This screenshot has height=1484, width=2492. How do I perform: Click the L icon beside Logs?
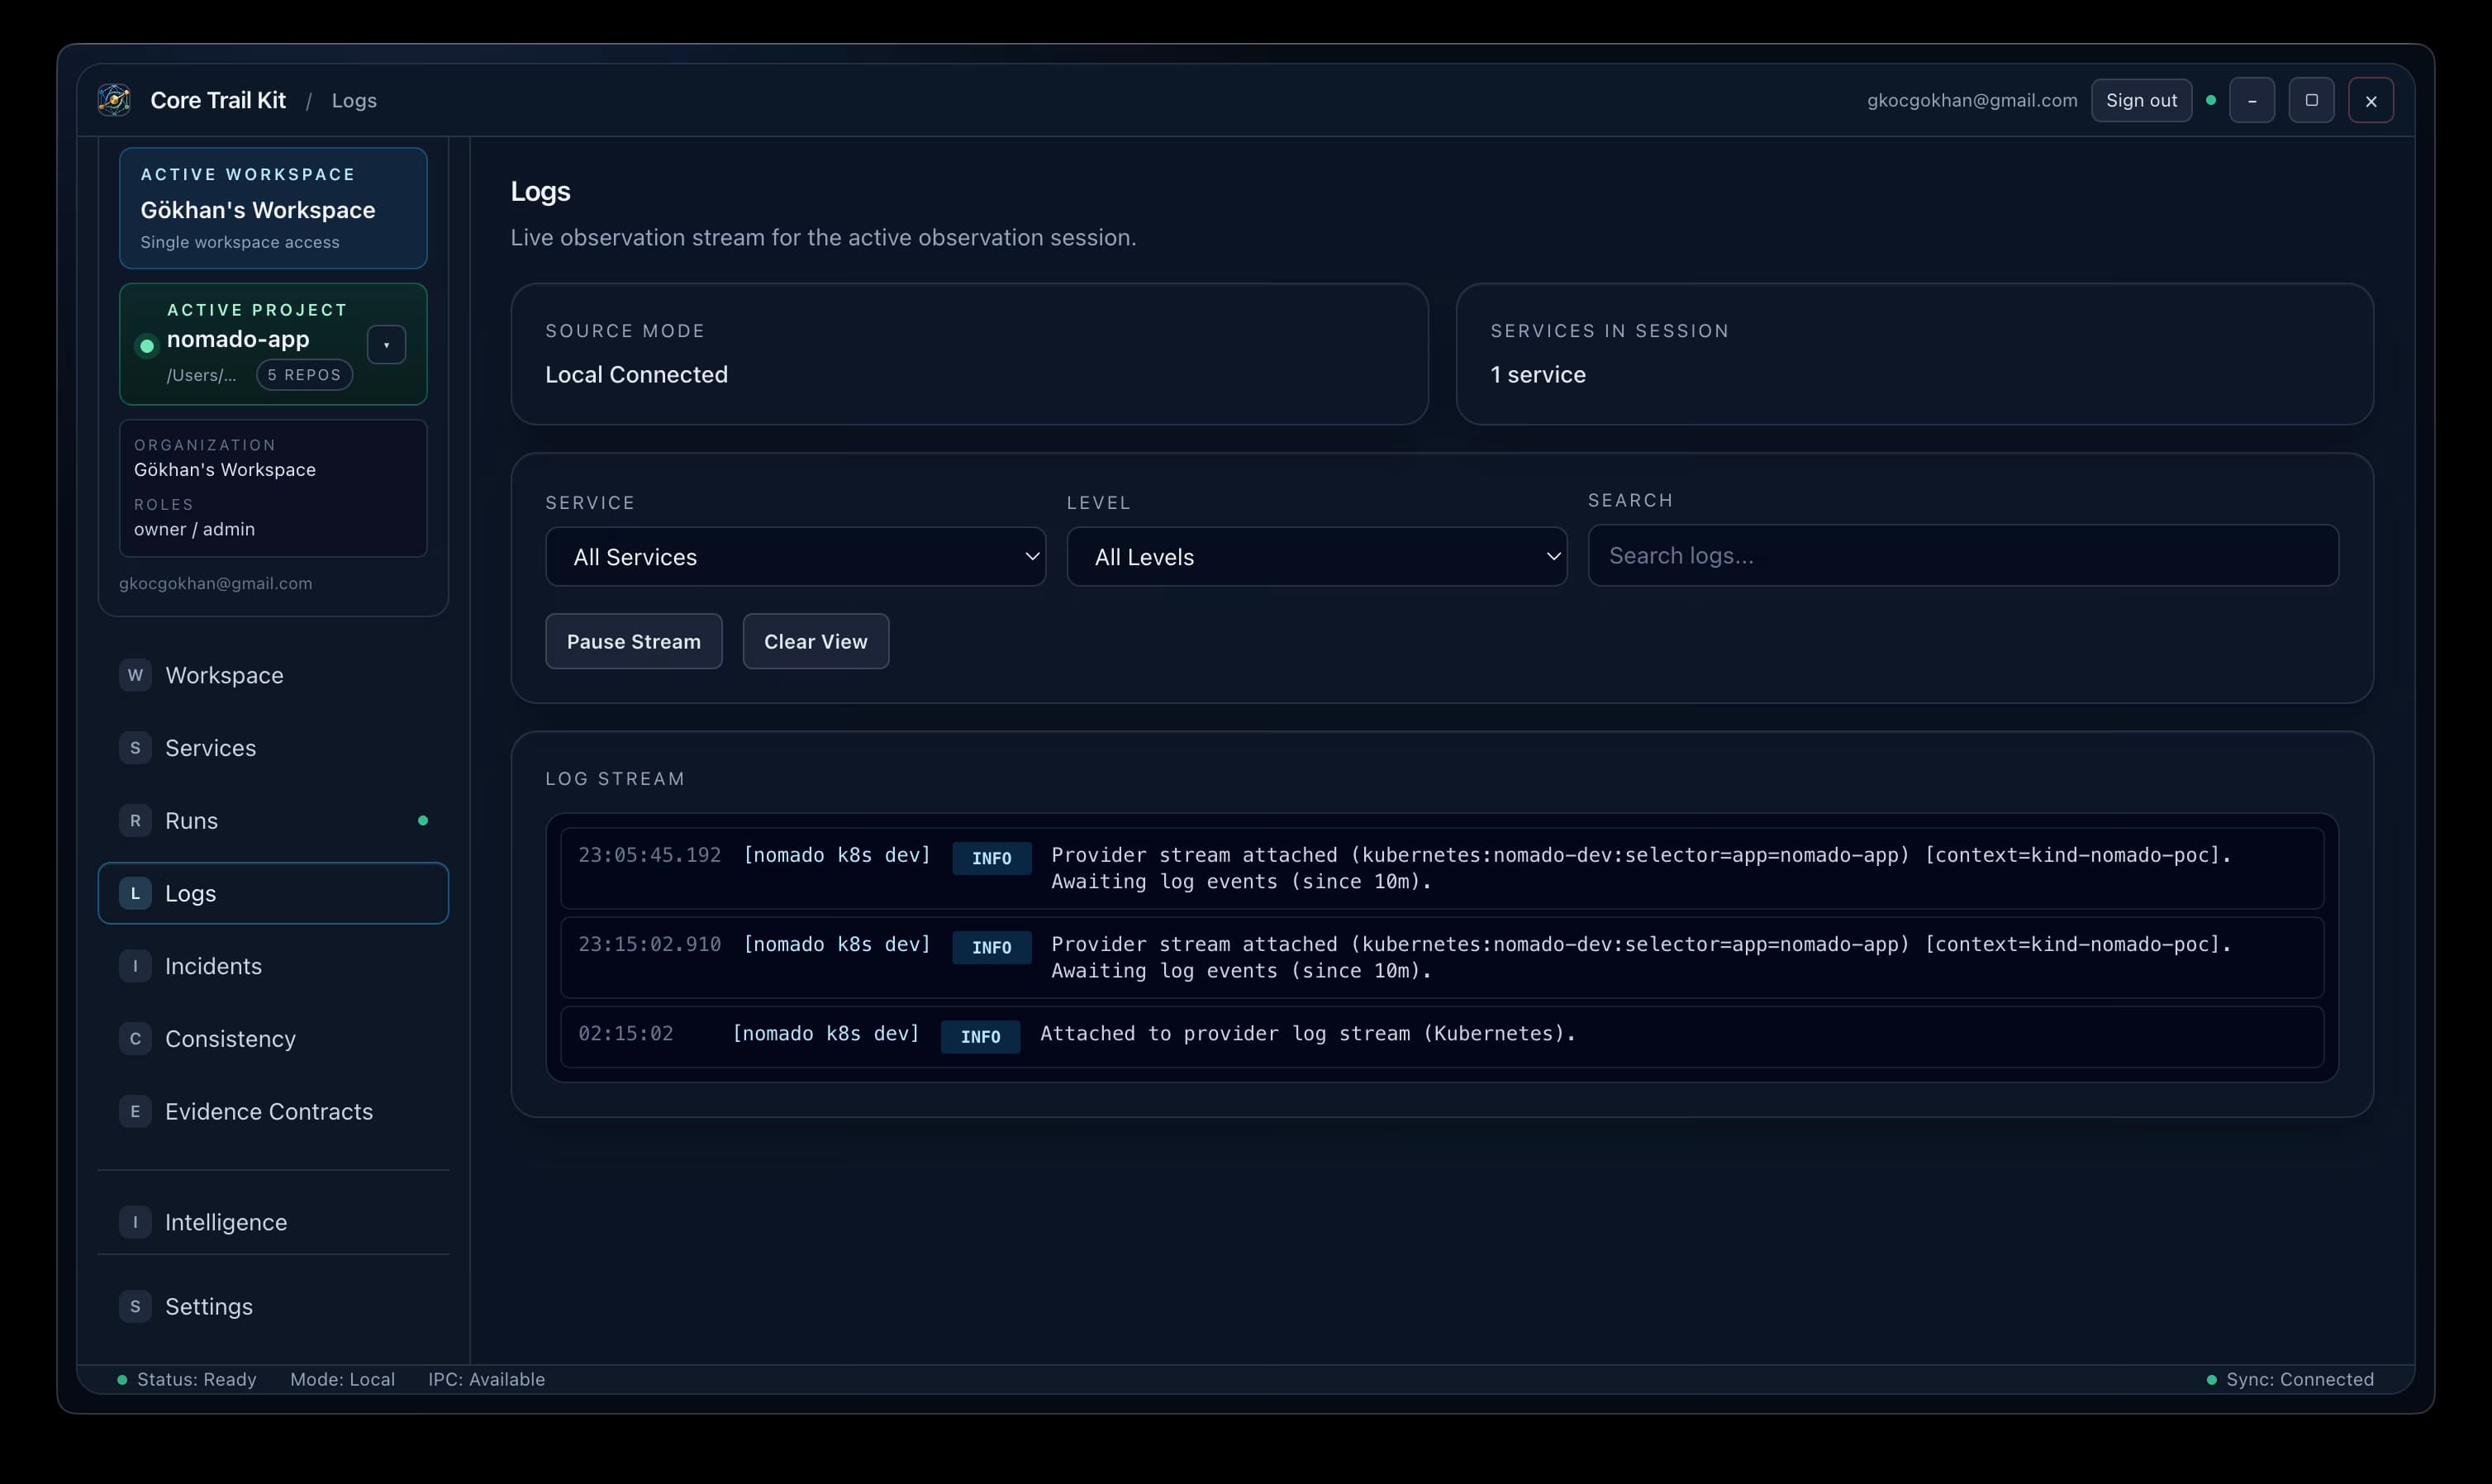tap(135, 893)
